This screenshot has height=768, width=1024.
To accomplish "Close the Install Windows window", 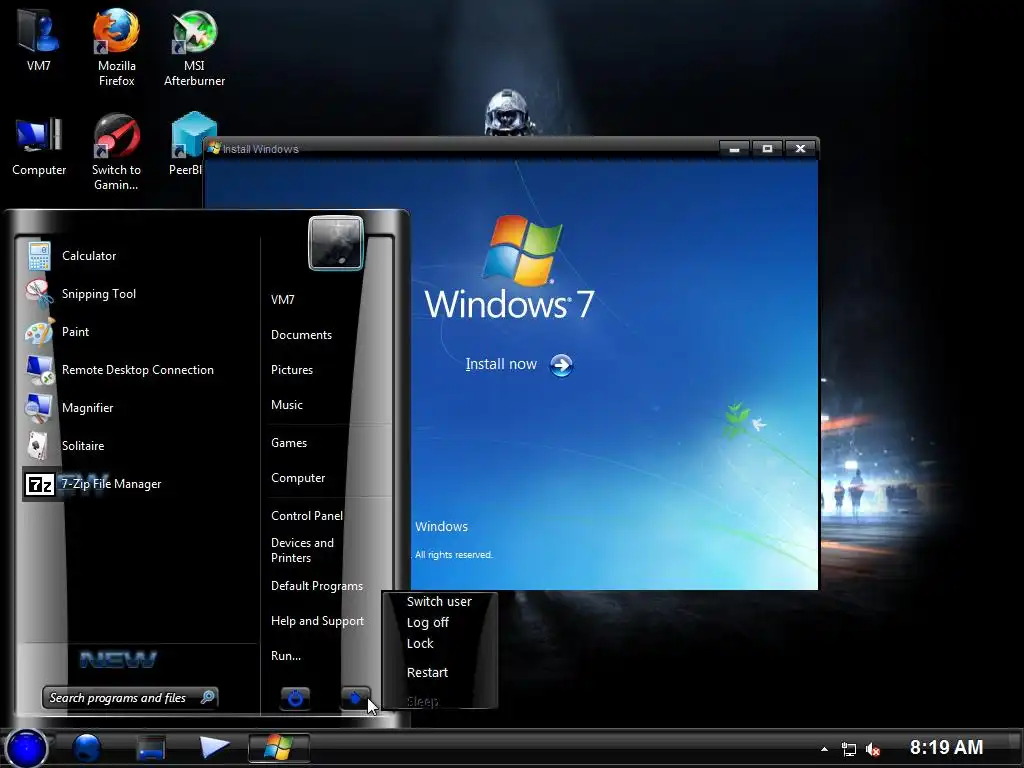I will click(801, 149).
